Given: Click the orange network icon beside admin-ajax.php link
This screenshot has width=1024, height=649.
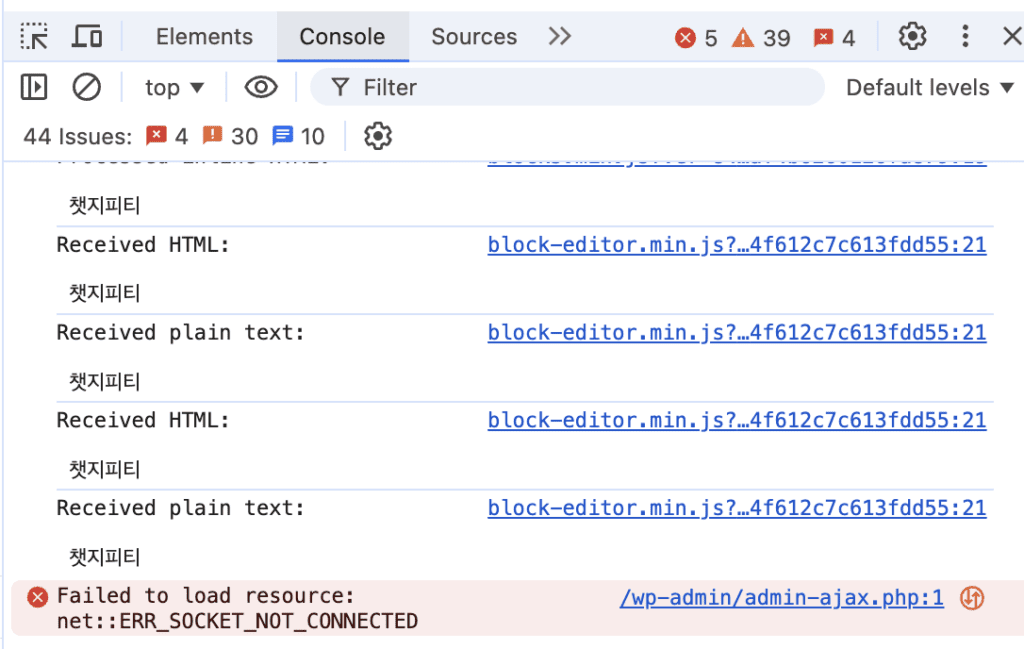Looking at the screenshot, I should pyautogui.click(x=972, y=597).
